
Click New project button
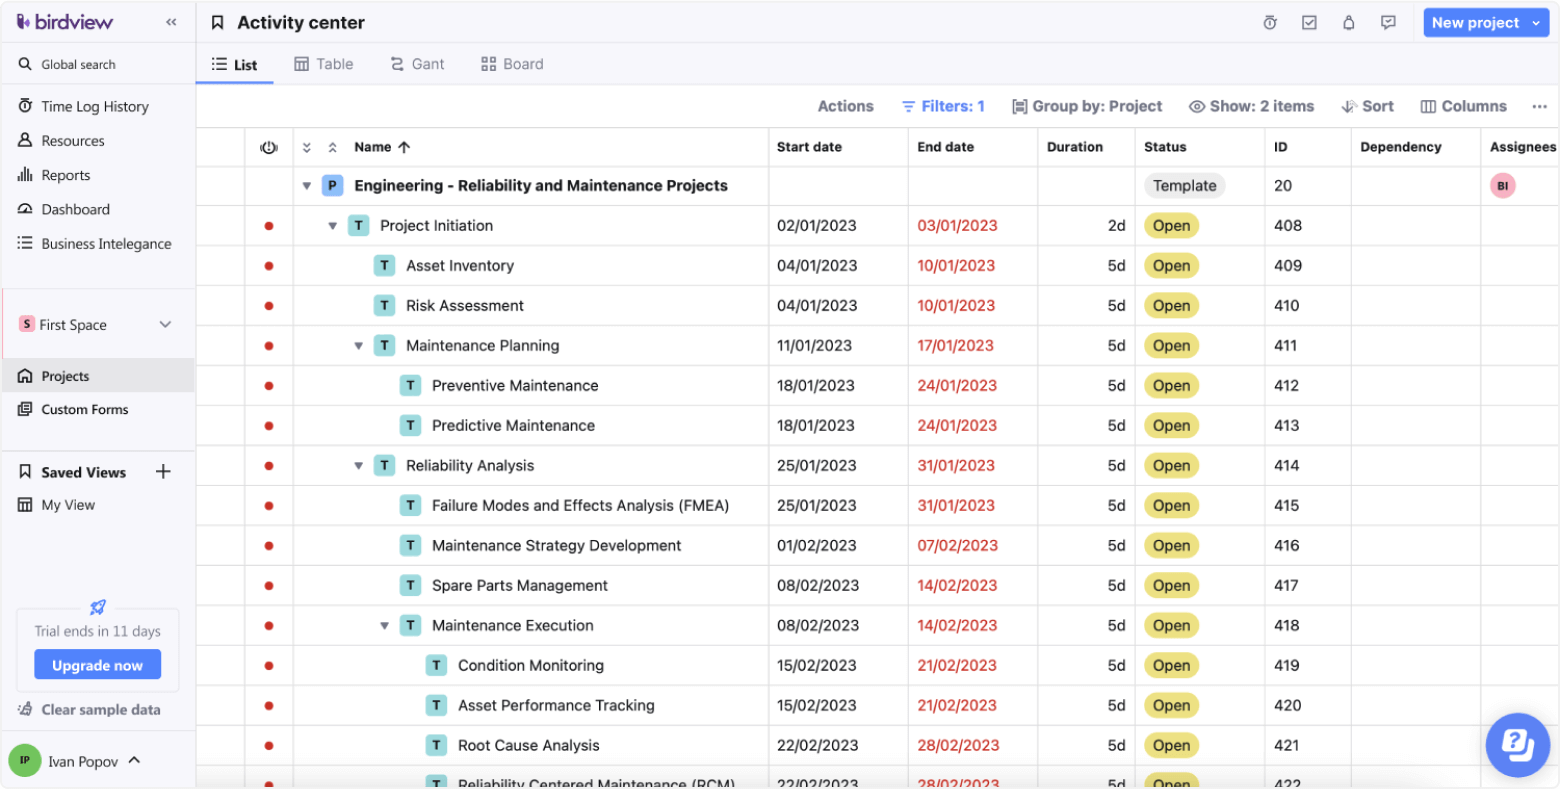point(1475,22)
